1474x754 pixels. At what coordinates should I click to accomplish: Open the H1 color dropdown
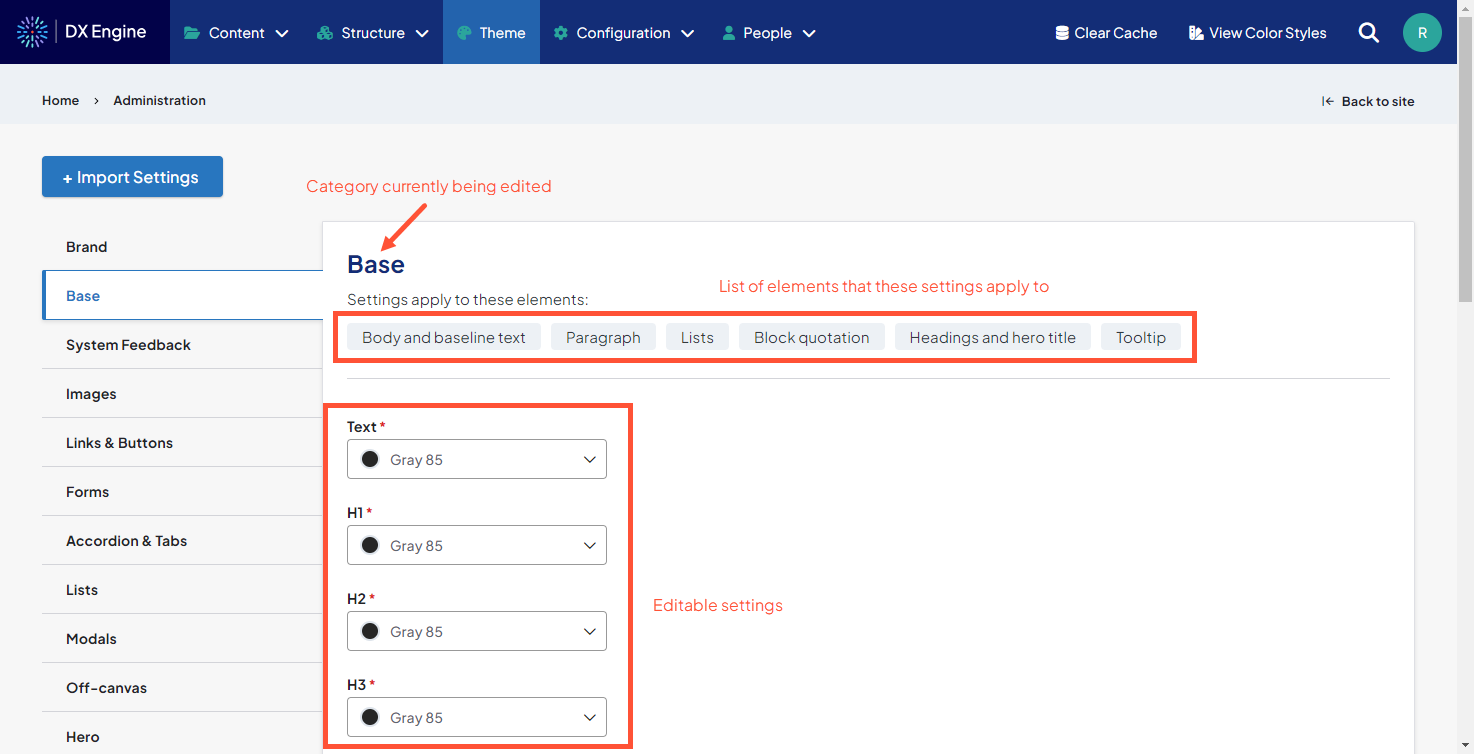[x=477, y=545]
